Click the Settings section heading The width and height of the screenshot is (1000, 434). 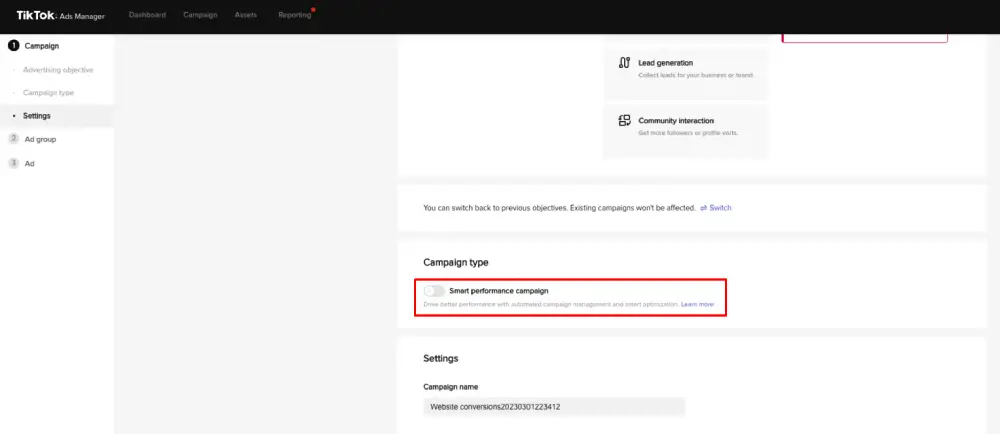[441, 358]
